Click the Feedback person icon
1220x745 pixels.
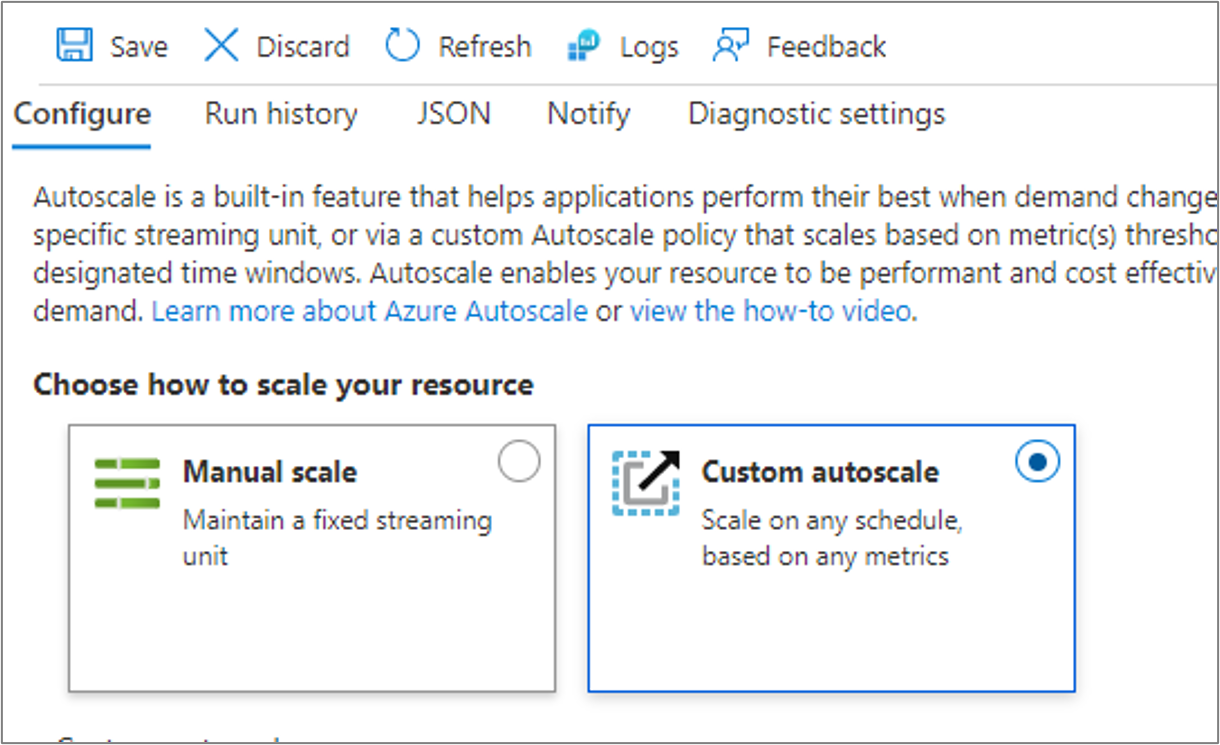[731, 46]
